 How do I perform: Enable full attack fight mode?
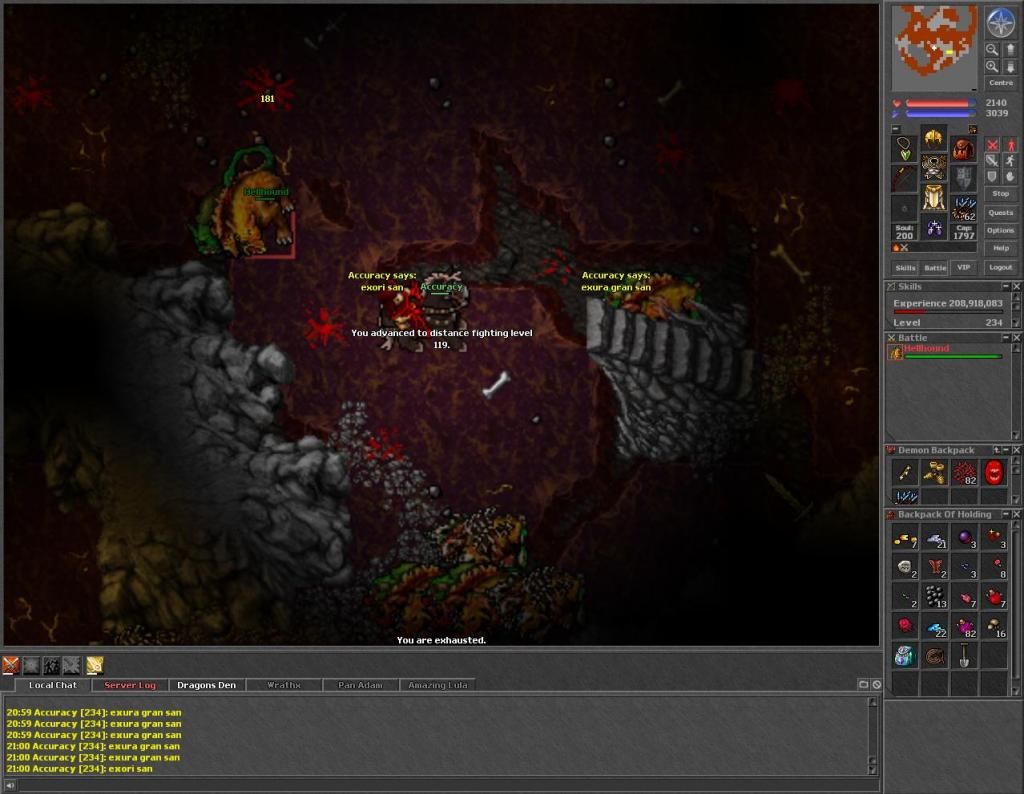992,145
